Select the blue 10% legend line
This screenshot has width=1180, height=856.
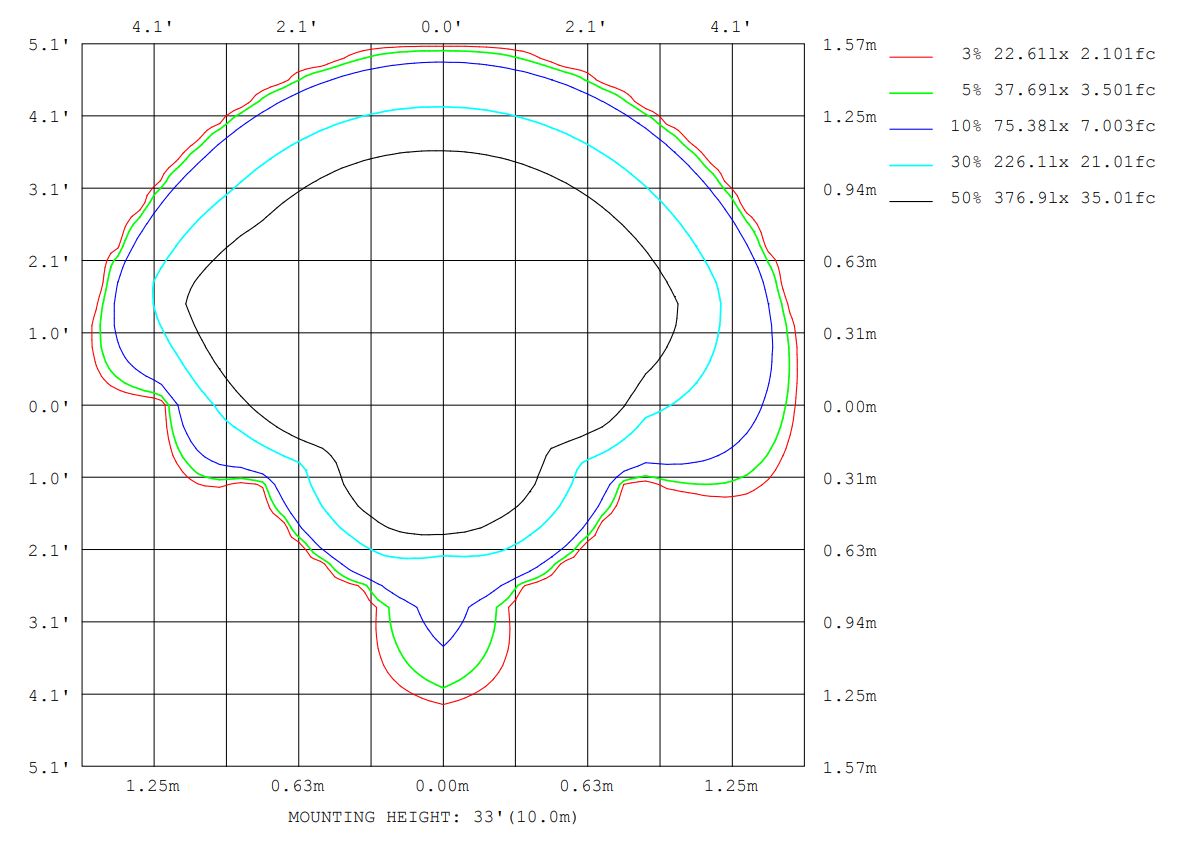coord(910,128)
